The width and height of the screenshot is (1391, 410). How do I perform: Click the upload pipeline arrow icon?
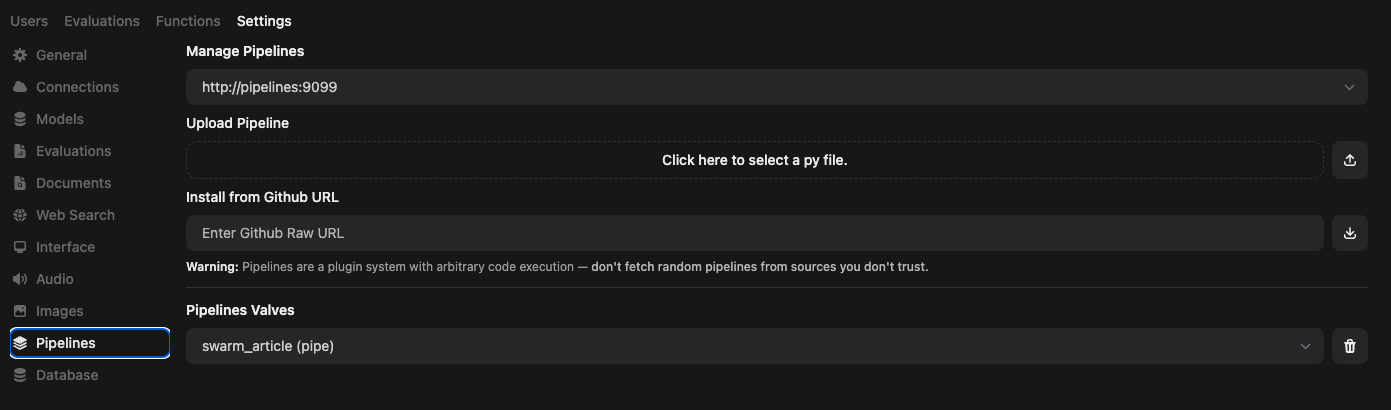pos(1349,160)
